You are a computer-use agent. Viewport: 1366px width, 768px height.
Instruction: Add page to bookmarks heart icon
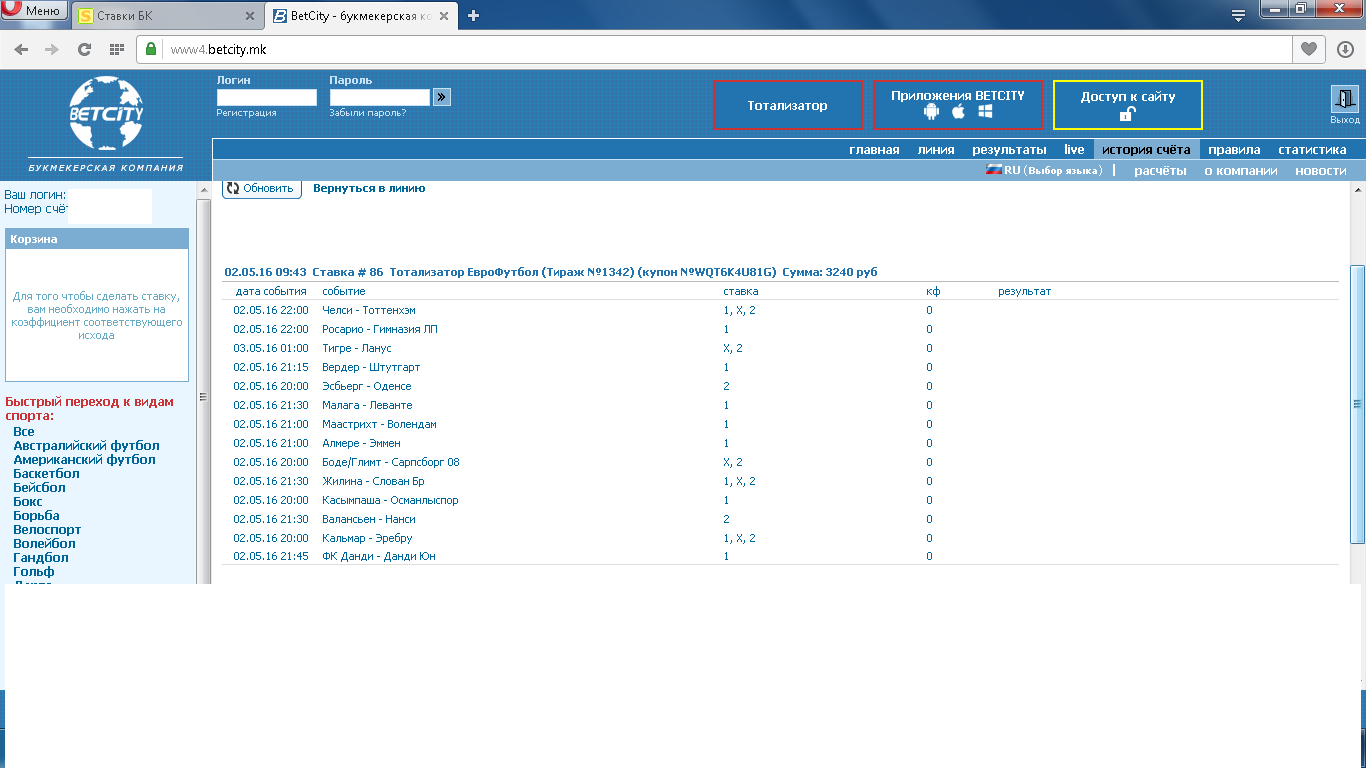point(1307,49)
